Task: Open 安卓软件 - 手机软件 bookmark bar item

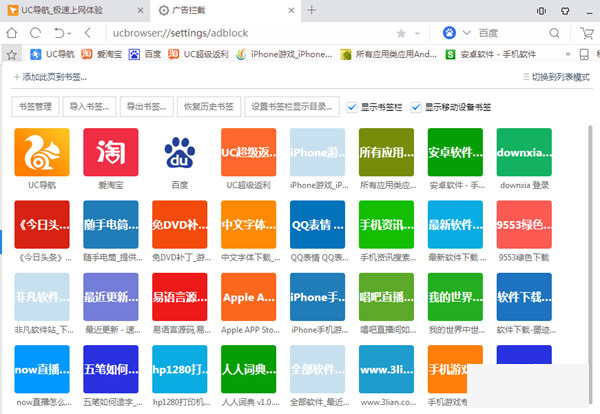Action: pyautogui.click(x=491, y=54)
